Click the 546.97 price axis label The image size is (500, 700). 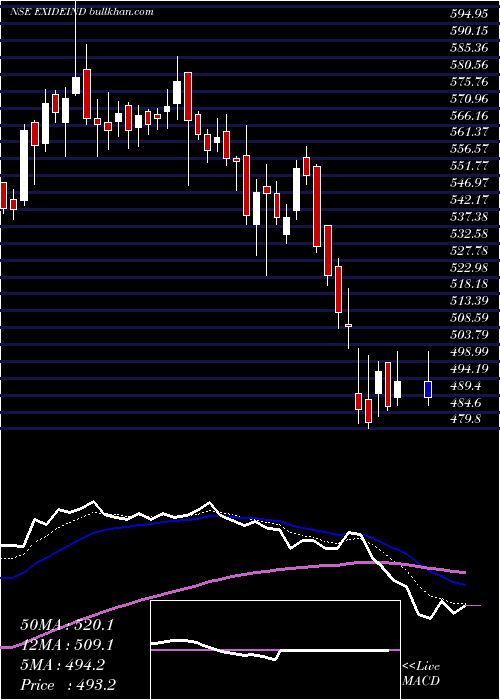(x=469, y=183)
